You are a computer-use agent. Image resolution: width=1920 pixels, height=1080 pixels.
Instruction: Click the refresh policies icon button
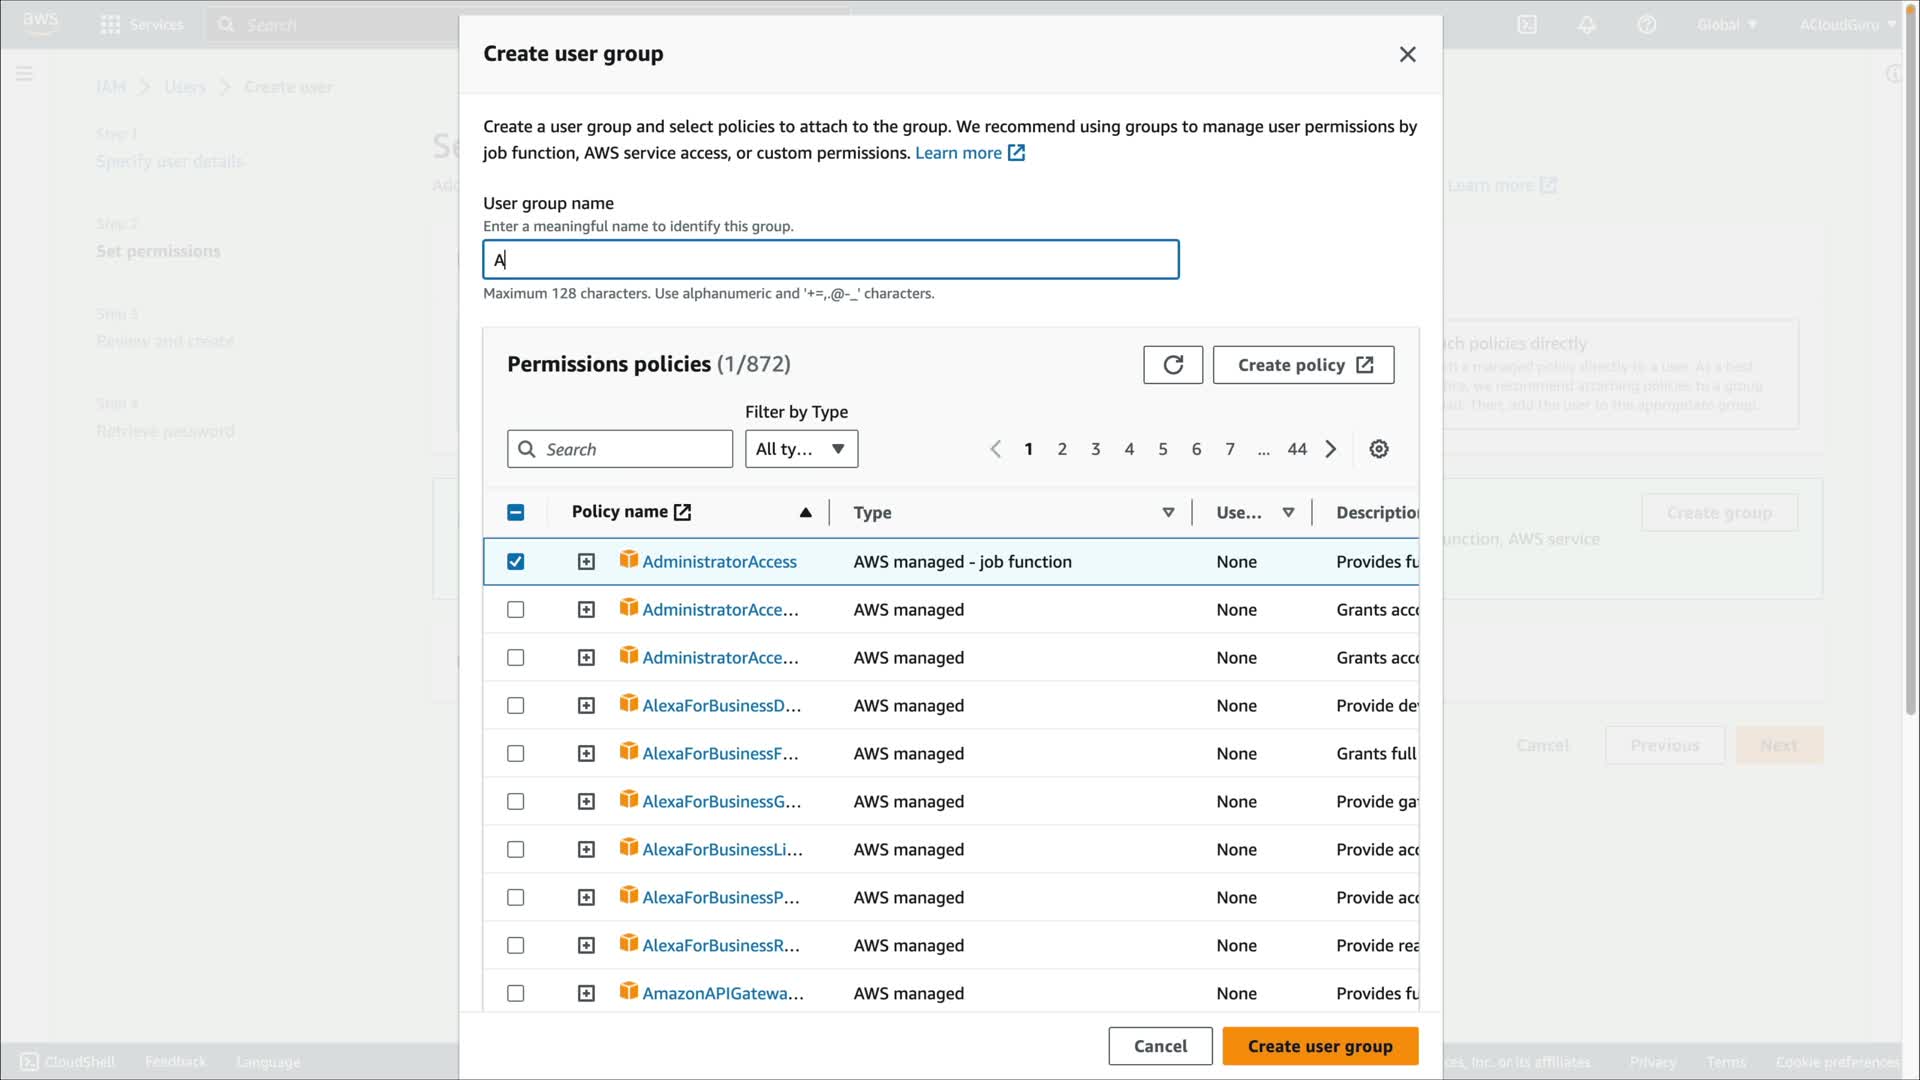[1173, 365]
